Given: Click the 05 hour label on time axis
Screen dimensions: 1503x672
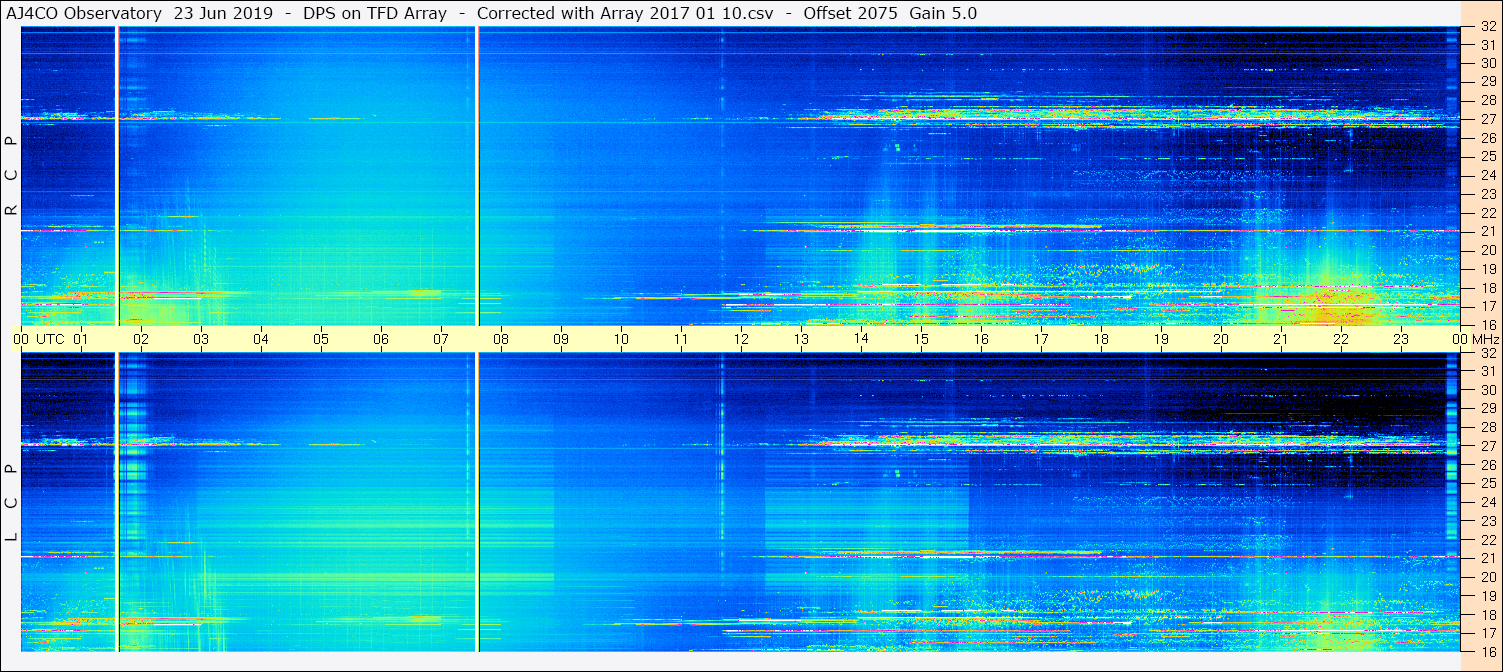Looking at the screenshot, I should (321, 339).
